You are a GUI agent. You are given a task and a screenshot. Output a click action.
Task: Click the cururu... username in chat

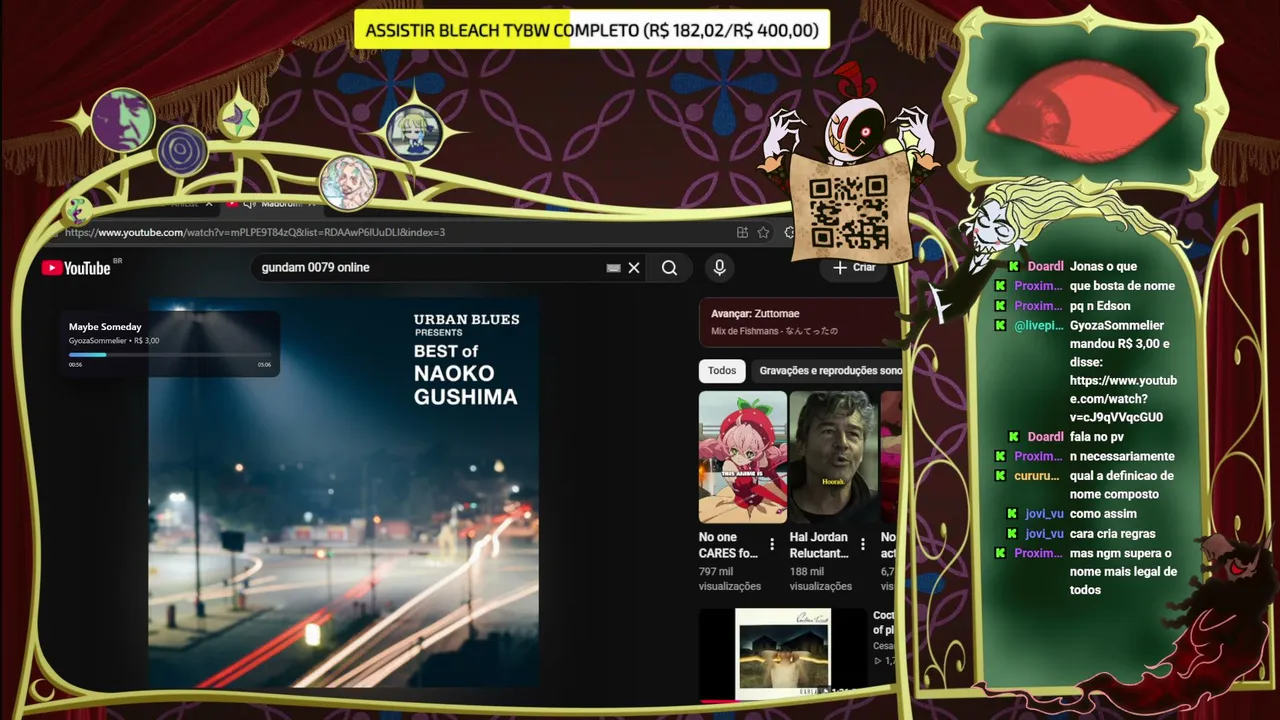pyautogui.click(x=1037, y=476)
